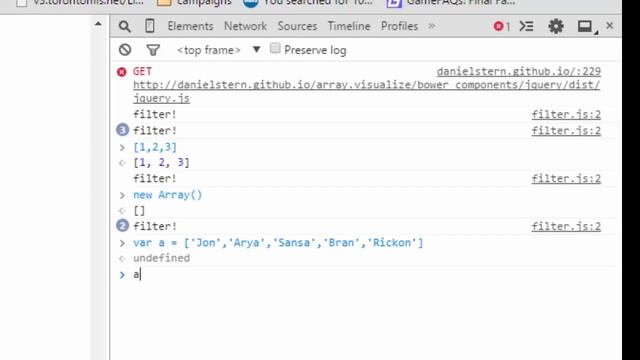Expand more DevTools tabs chevron
This screenshot has height=360, width=640.
[x=431, y=26]
